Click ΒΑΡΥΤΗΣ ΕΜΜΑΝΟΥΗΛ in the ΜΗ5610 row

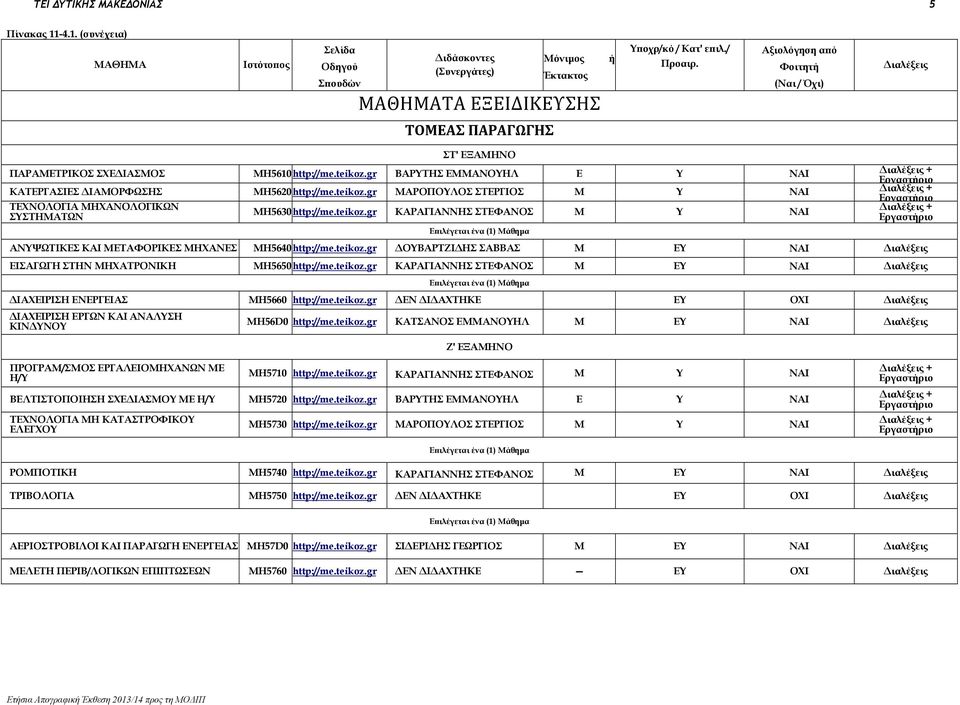click(456, 174)
